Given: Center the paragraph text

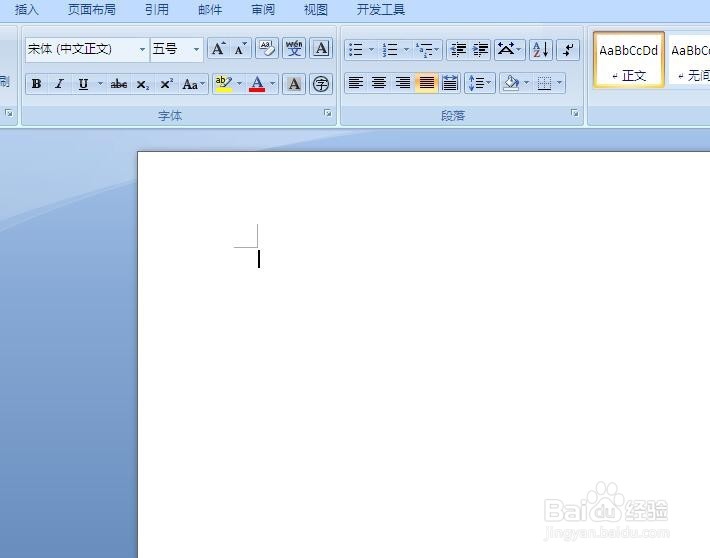Looking at the screenshot, I should click(379, 83).
